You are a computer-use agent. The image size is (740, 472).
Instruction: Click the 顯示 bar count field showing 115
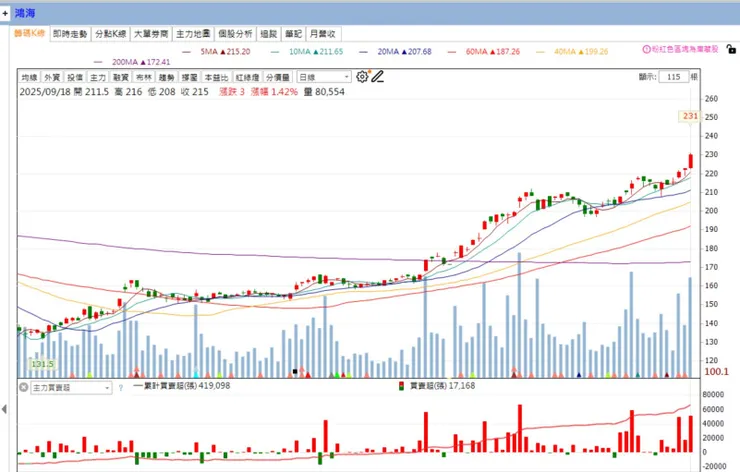[x=674, y=77]
